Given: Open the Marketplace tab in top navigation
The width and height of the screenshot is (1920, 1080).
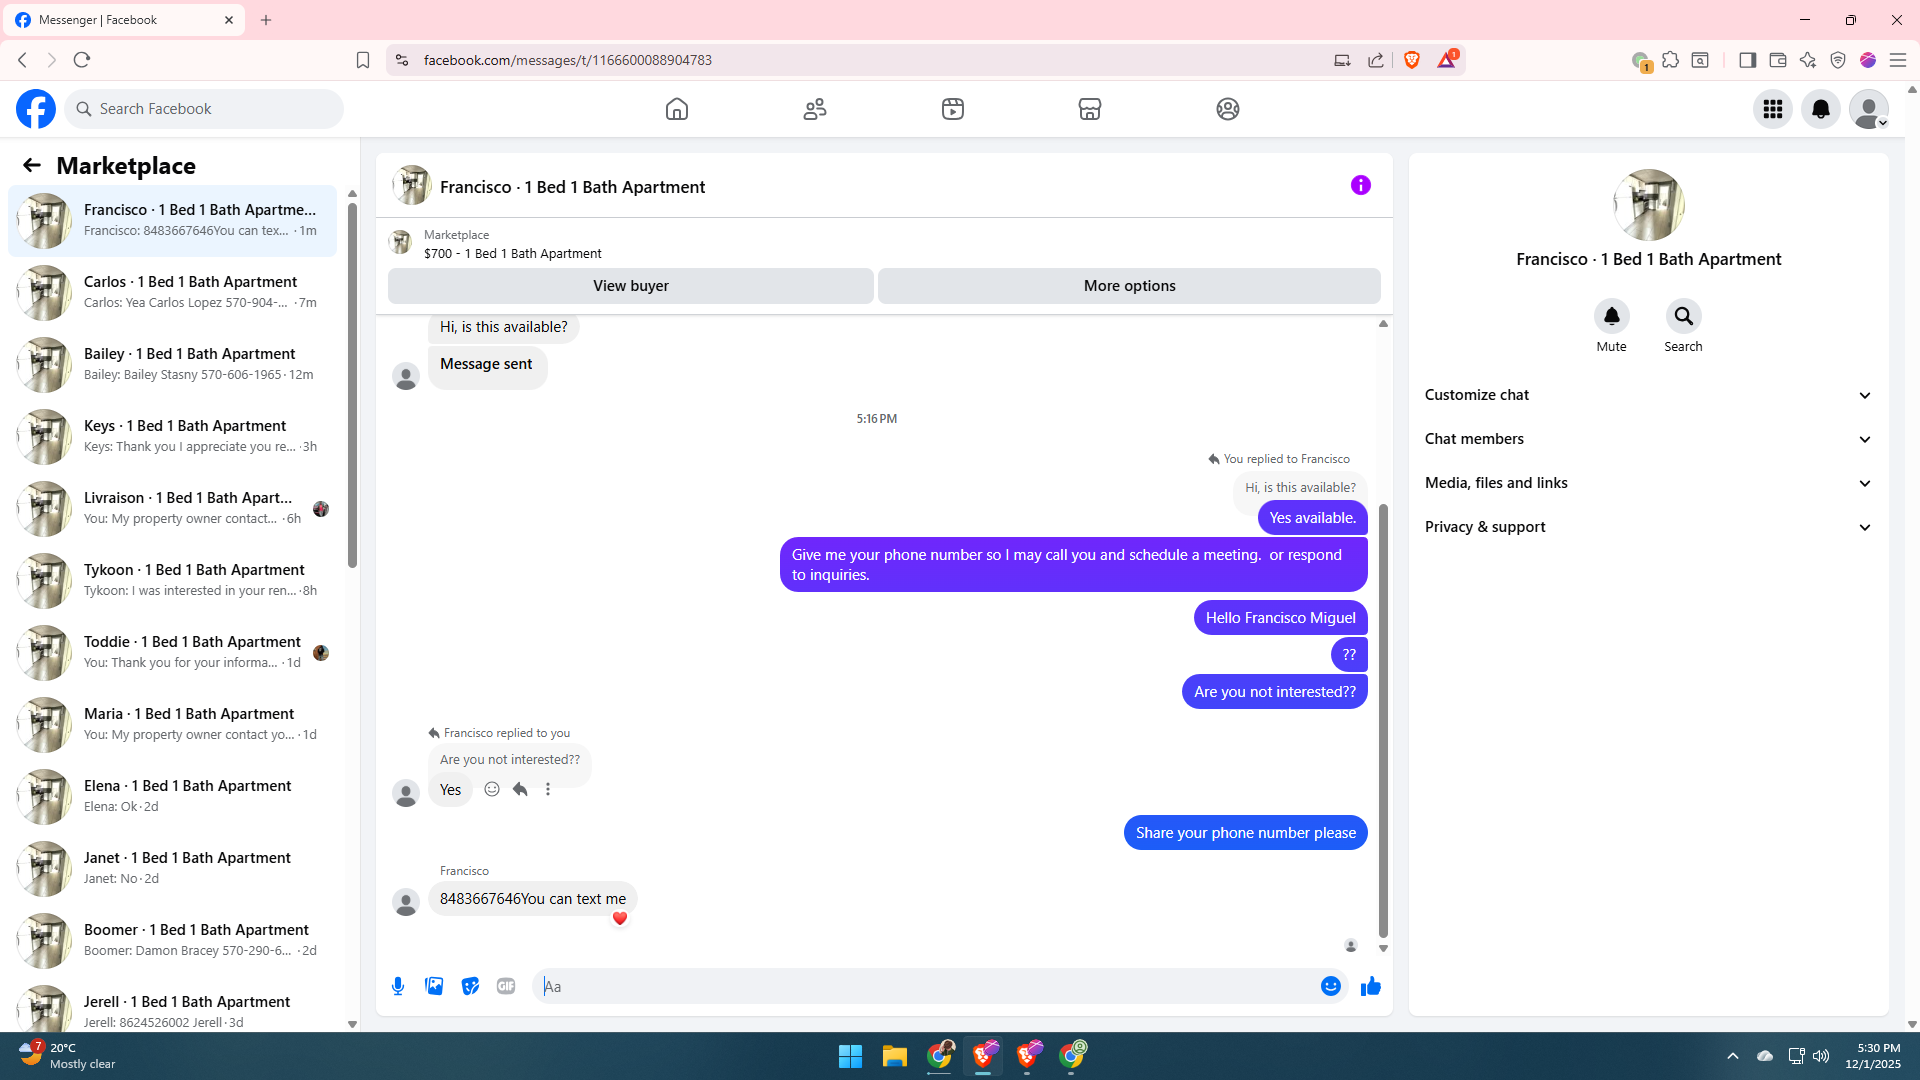Looking at the screenshot, I should tap(1090, 109).
